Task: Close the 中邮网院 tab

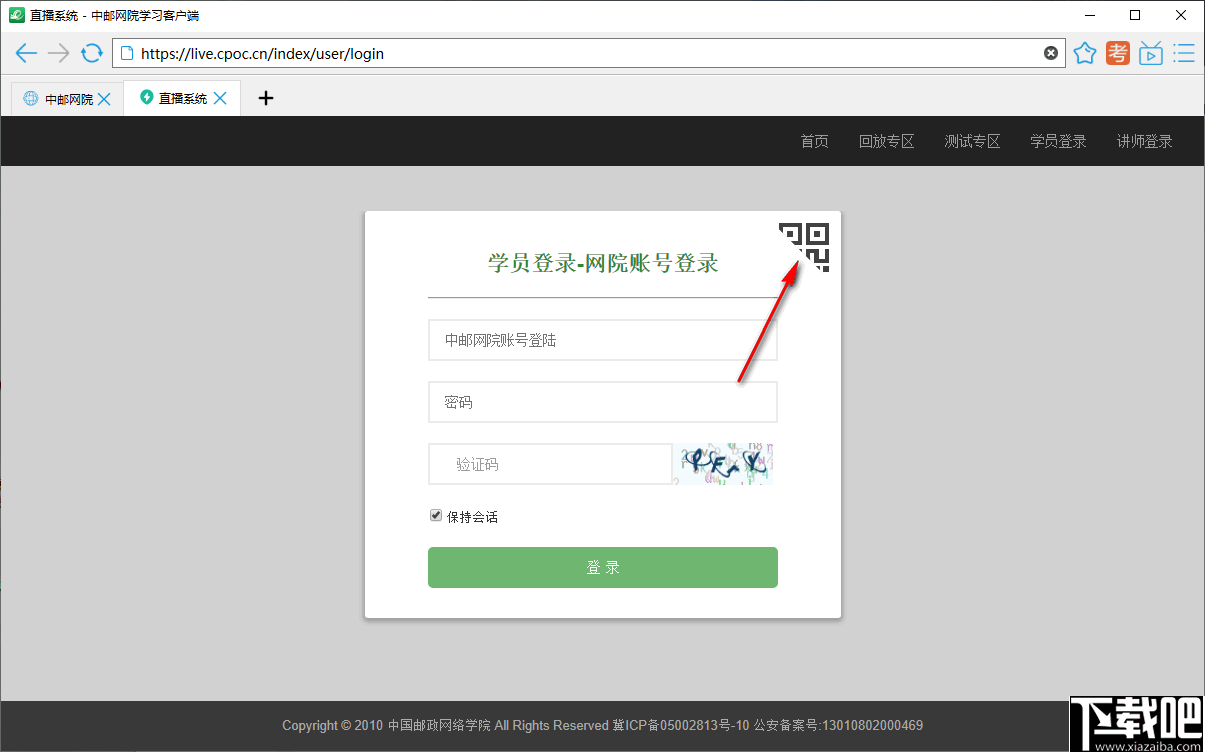Action: click(105, 97)
